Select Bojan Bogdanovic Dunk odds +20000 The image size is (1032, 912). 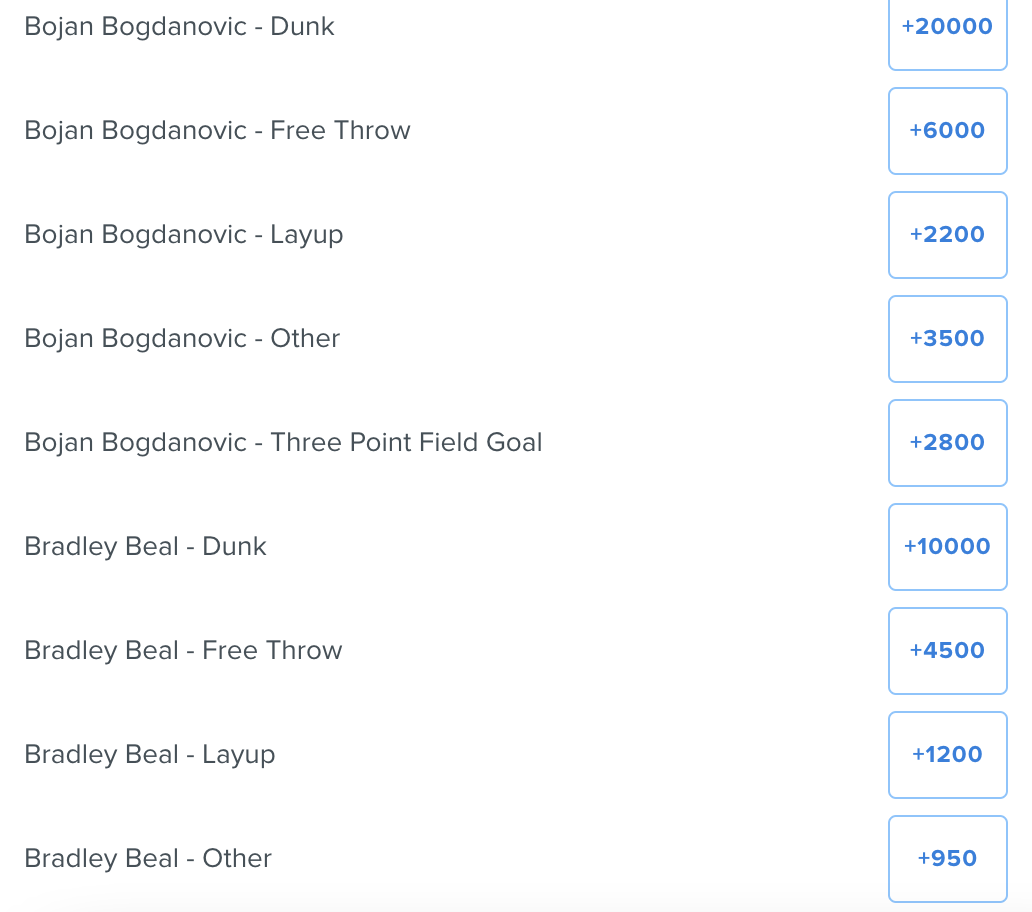click(x=947, y=28)
